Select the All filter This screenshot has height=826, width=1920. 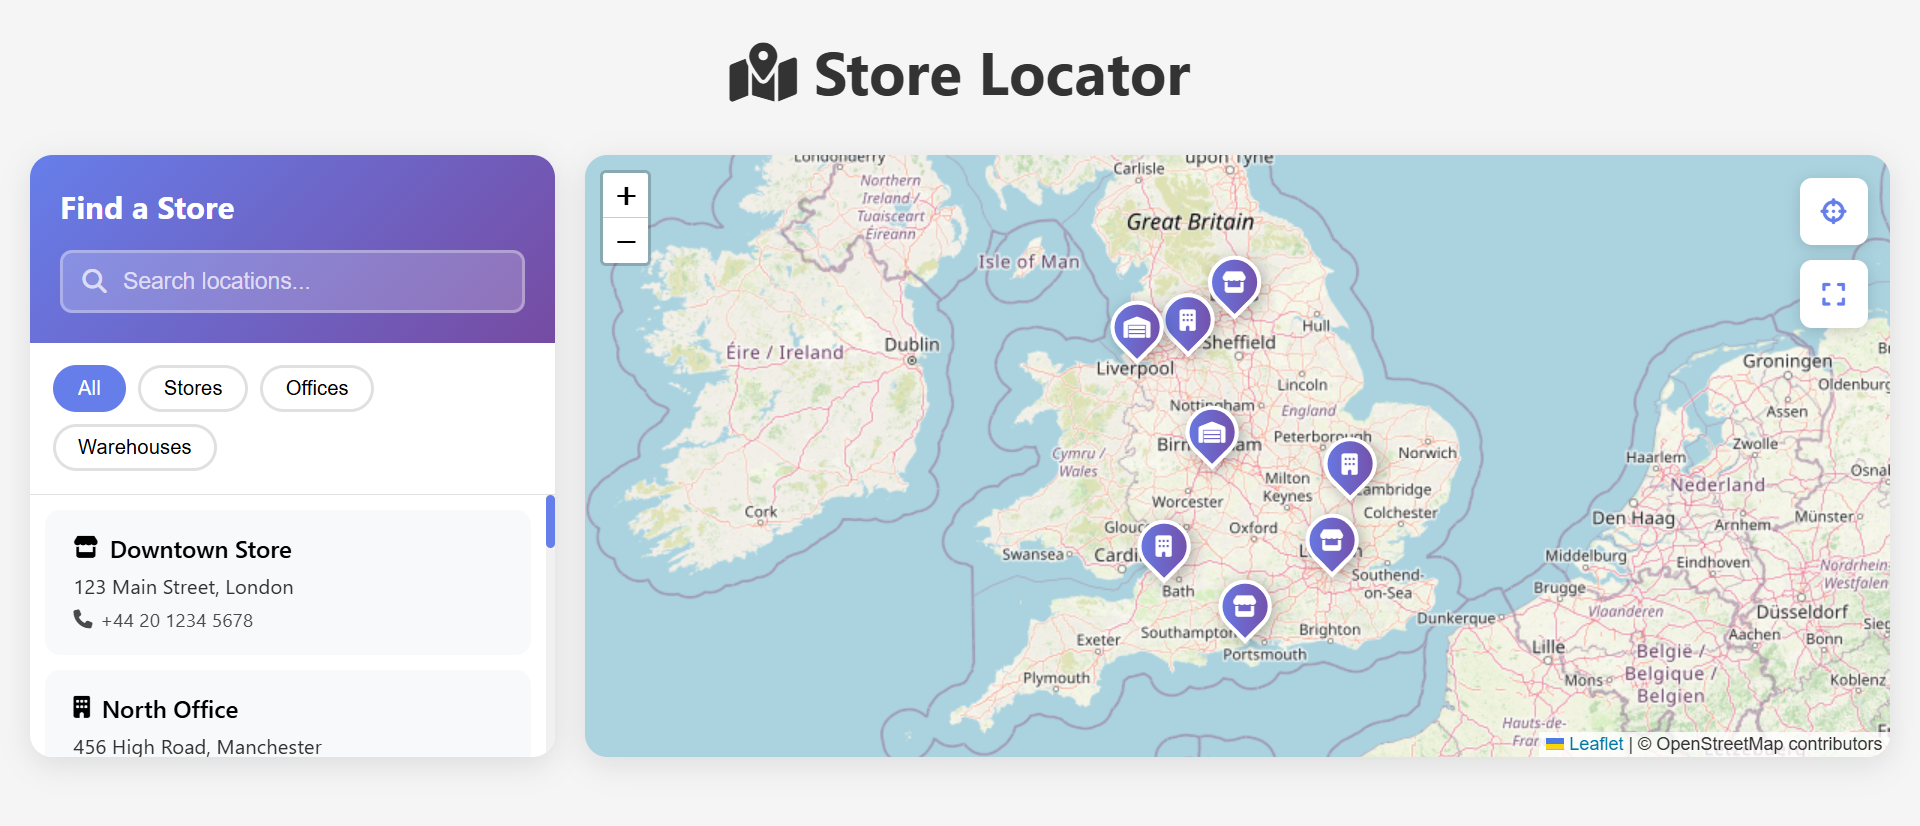pos(89,388)
